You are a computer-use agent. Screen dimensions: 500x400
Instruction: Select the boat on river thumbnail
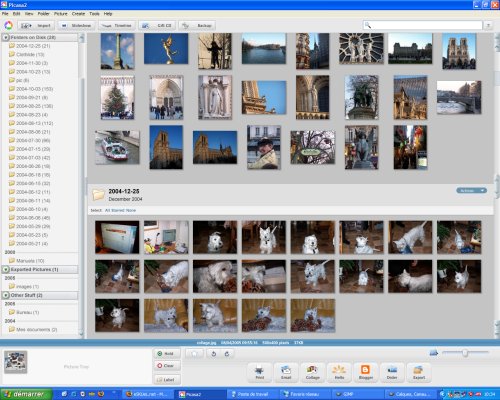pyautogui.click(x=117, y=147)
